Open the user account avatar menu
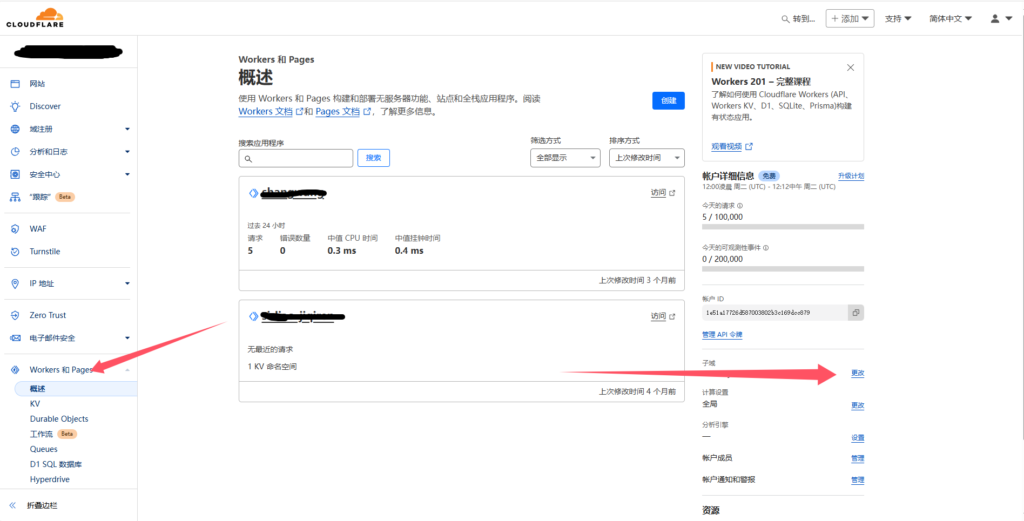Image resolution: width=1024 pixels, height=521 pixels. tap(1000, 19)
